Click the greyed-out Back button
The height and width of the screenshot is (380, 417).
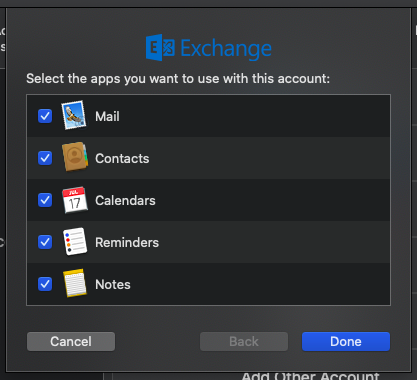pyautogui.click(x=244, y=341)
